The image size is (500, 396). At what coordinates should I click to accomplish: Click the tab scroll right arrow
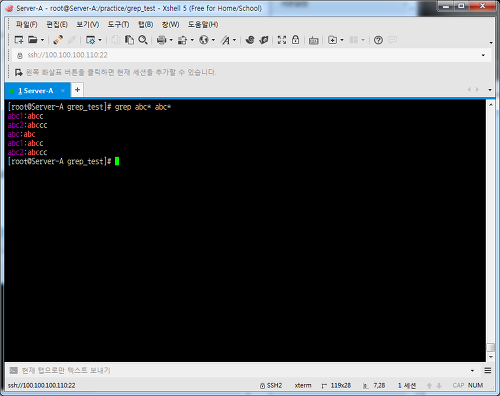[477, 90]
